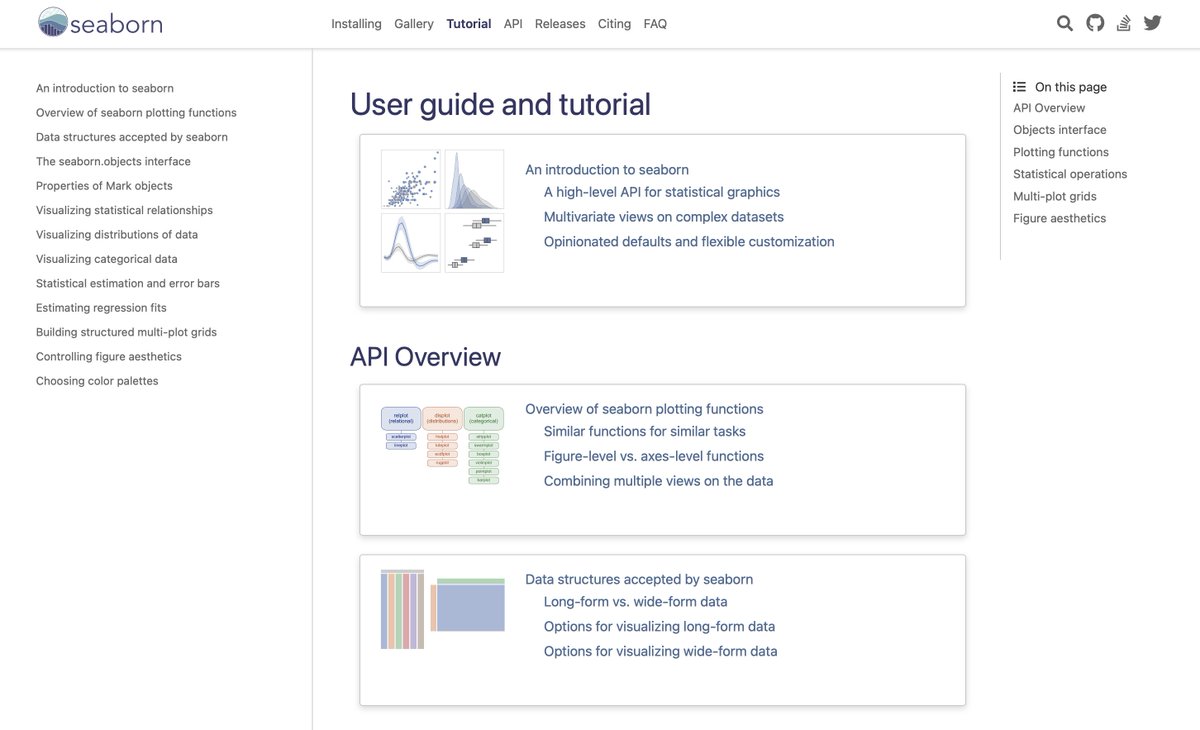Select Choosing color palettes in the sidebar

pyautogui.click(x=96, y=380)
